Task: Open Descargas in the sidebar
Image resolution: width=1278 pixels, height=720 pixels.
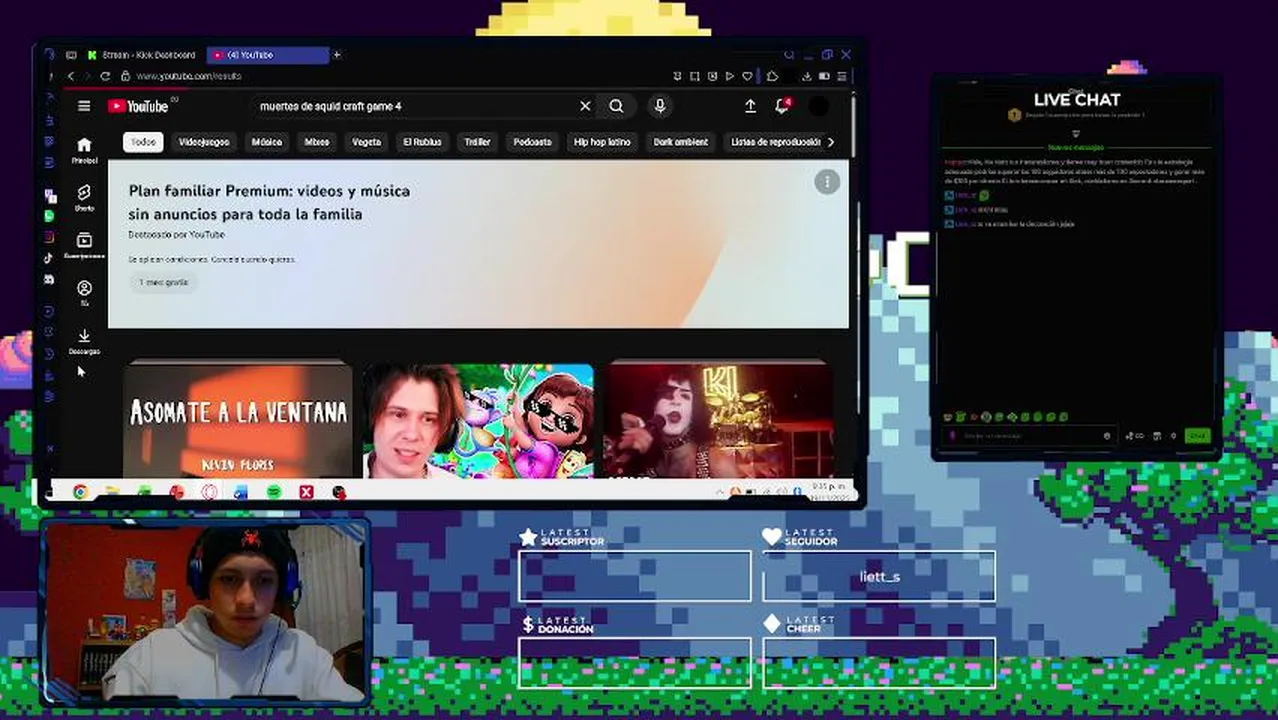Action: (84, 341)
